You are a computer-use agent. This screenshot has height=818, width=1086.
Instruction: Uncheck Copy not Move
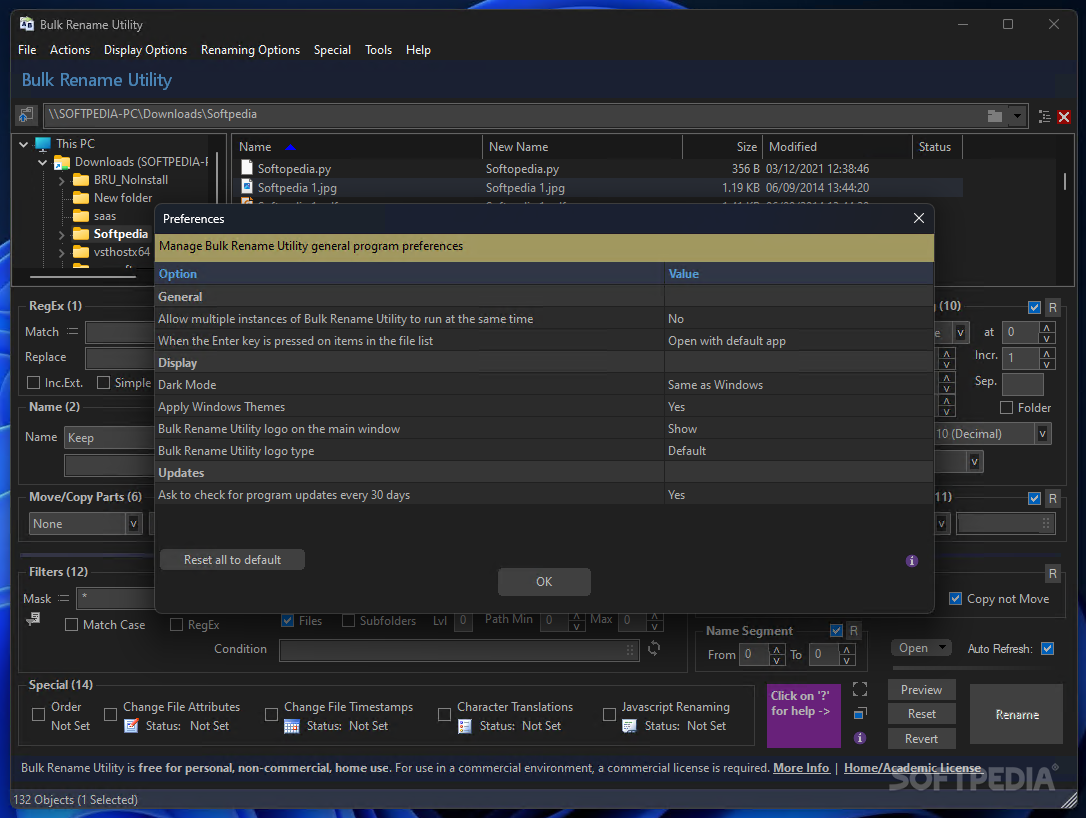(955, 598)
